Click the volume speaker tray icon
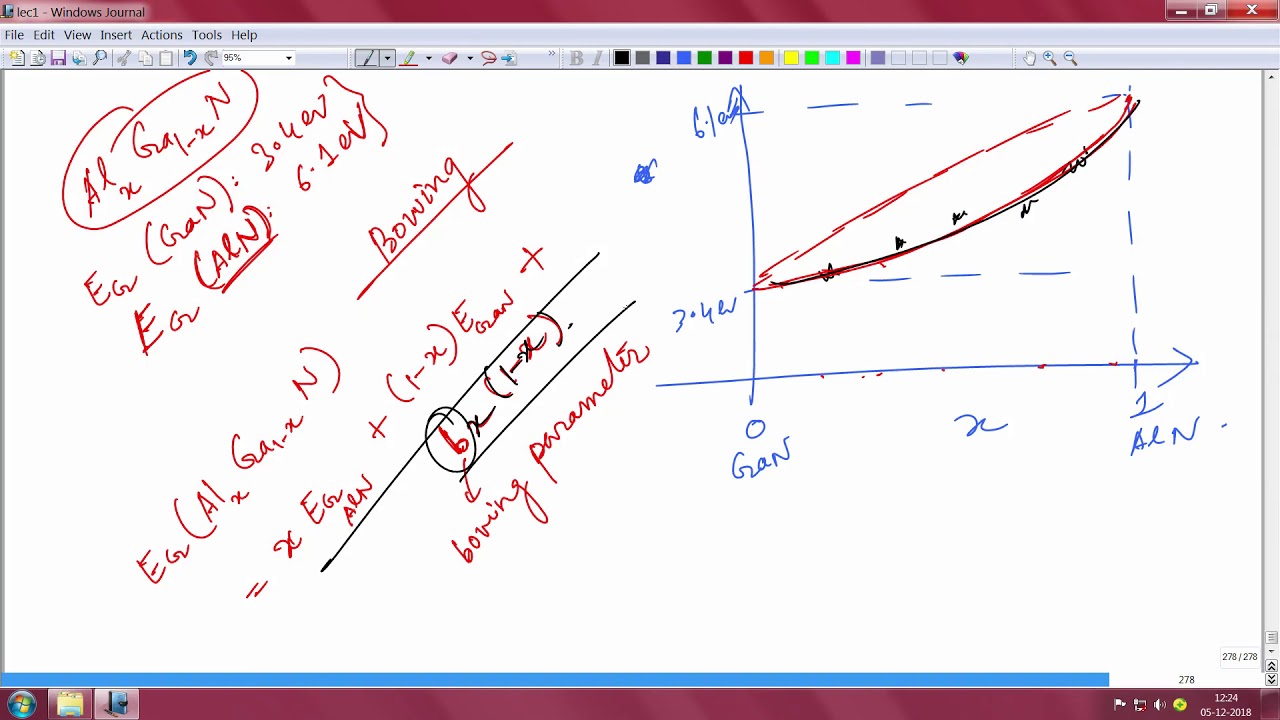1280x720 pixels. (x=1161, y=705)
